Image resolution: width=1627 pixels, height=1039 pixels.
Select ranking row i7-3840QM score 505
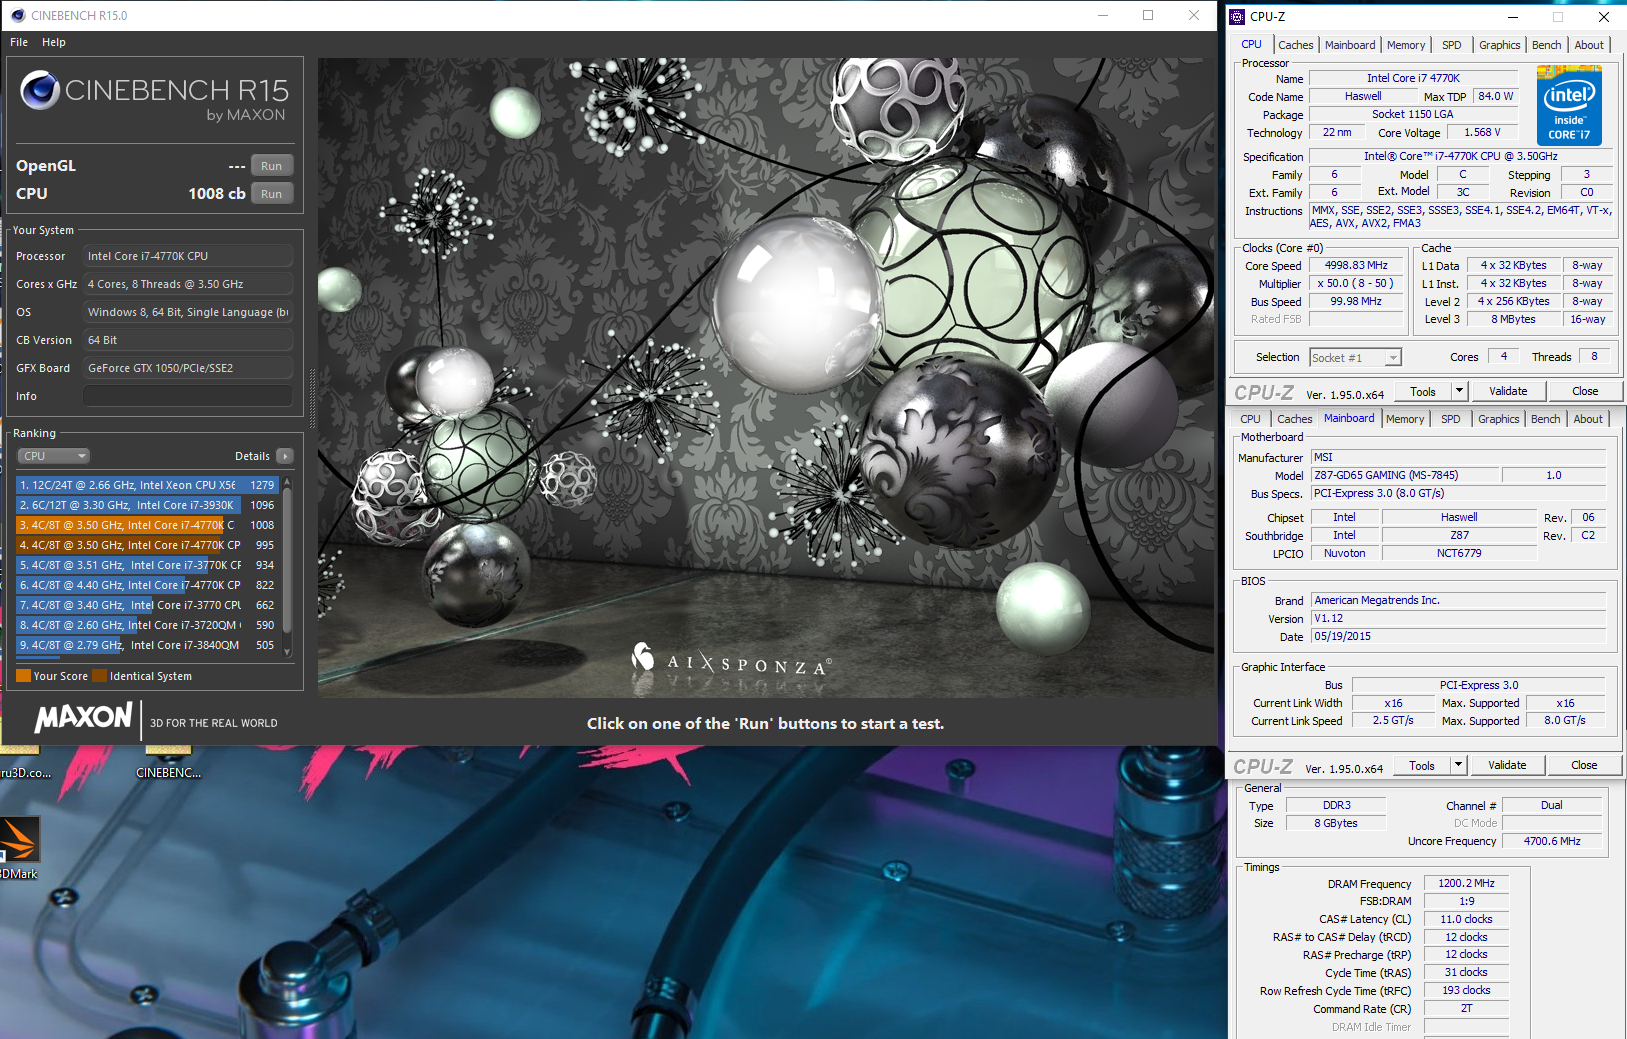pos(147,645)
